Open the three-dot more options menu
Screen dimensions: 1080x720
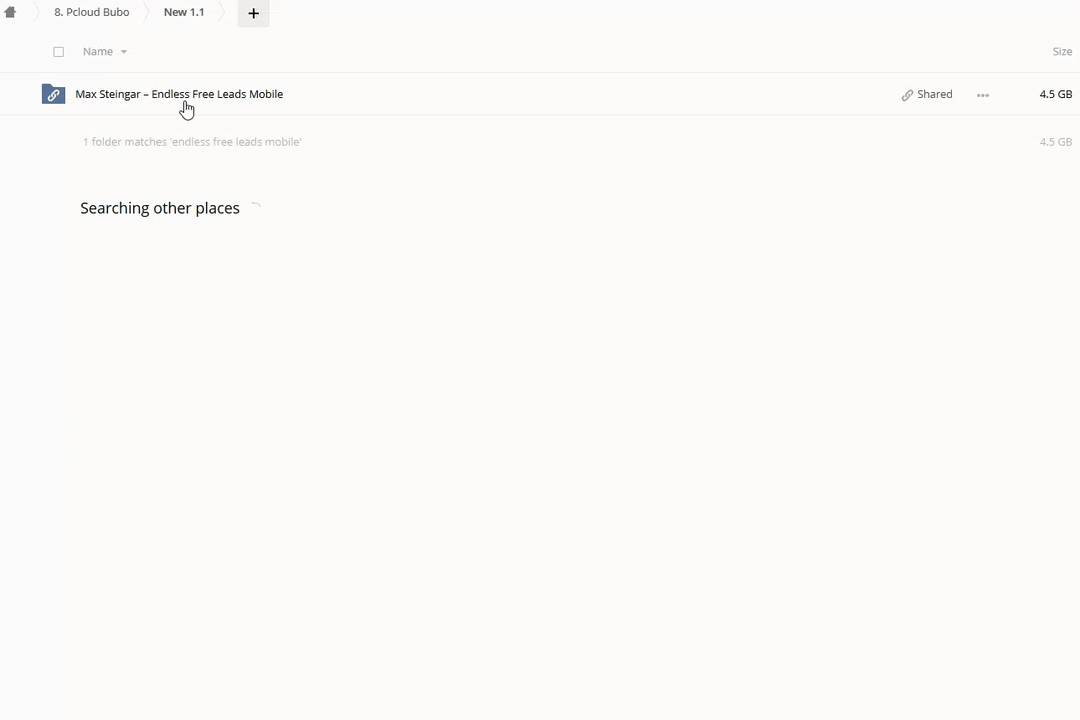tap(983, 95)
